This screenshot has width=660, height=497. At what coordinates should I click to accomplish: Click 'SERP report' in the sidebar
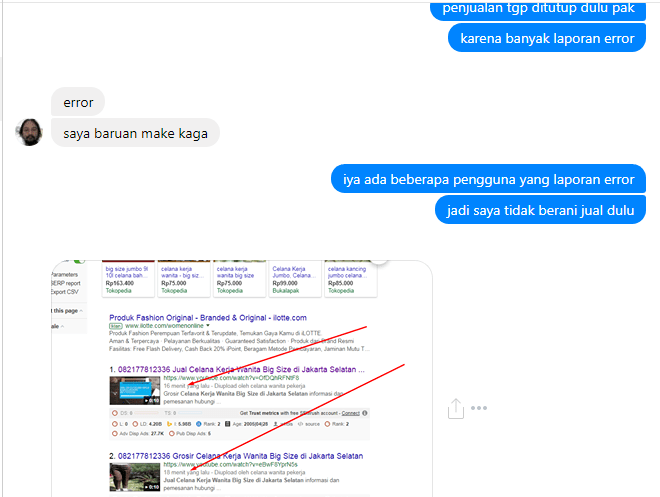tap(65, 283)
